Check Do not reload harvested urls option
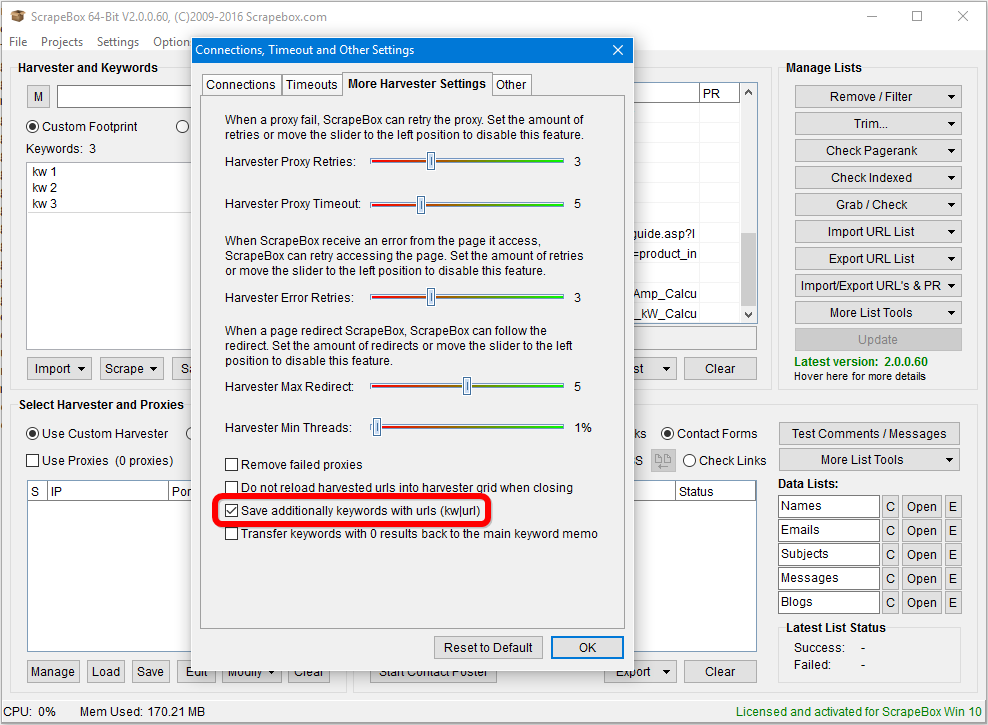The image size is (988, 725). [x=232, y=488]
